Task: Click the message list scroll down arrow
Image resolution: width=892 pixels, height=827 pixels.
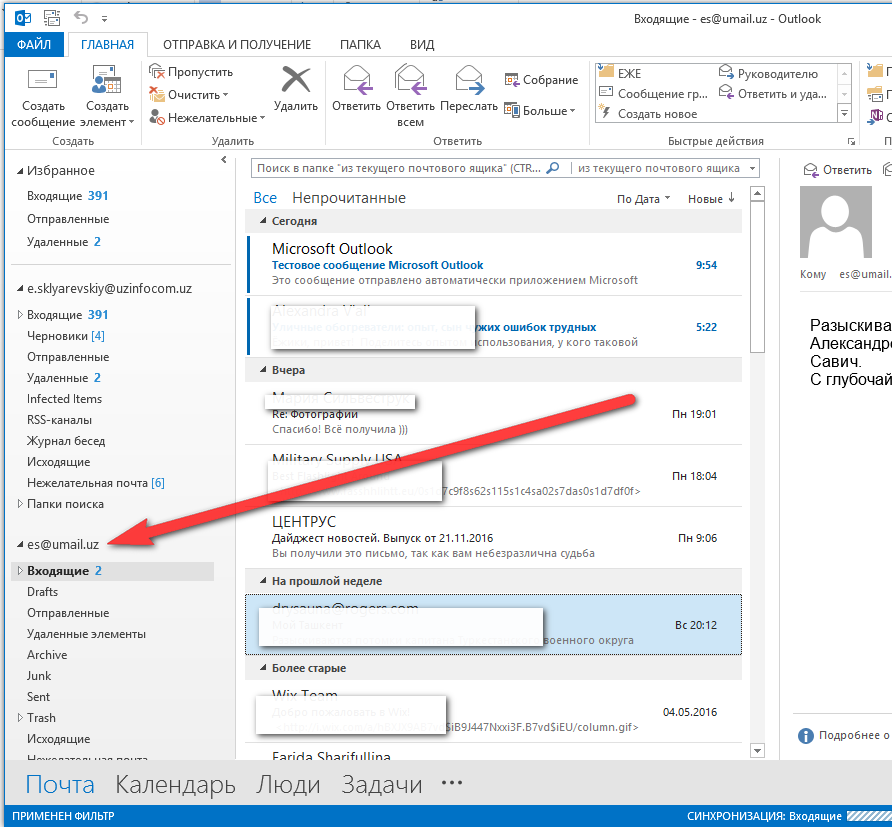Action: click(757, 751)
